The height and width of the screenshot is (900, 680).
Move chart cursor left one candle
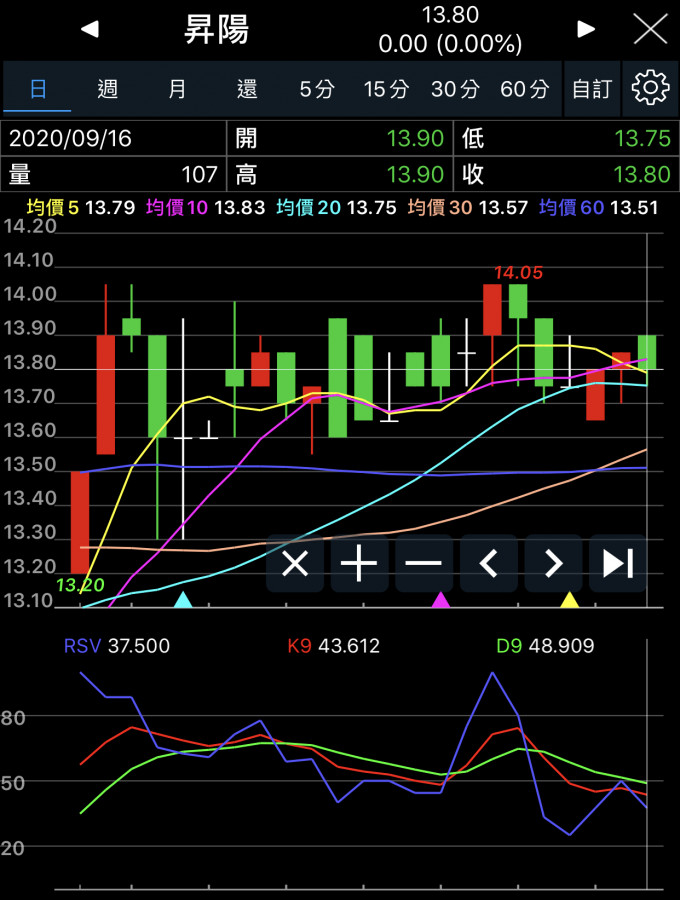tap(489, 564)
